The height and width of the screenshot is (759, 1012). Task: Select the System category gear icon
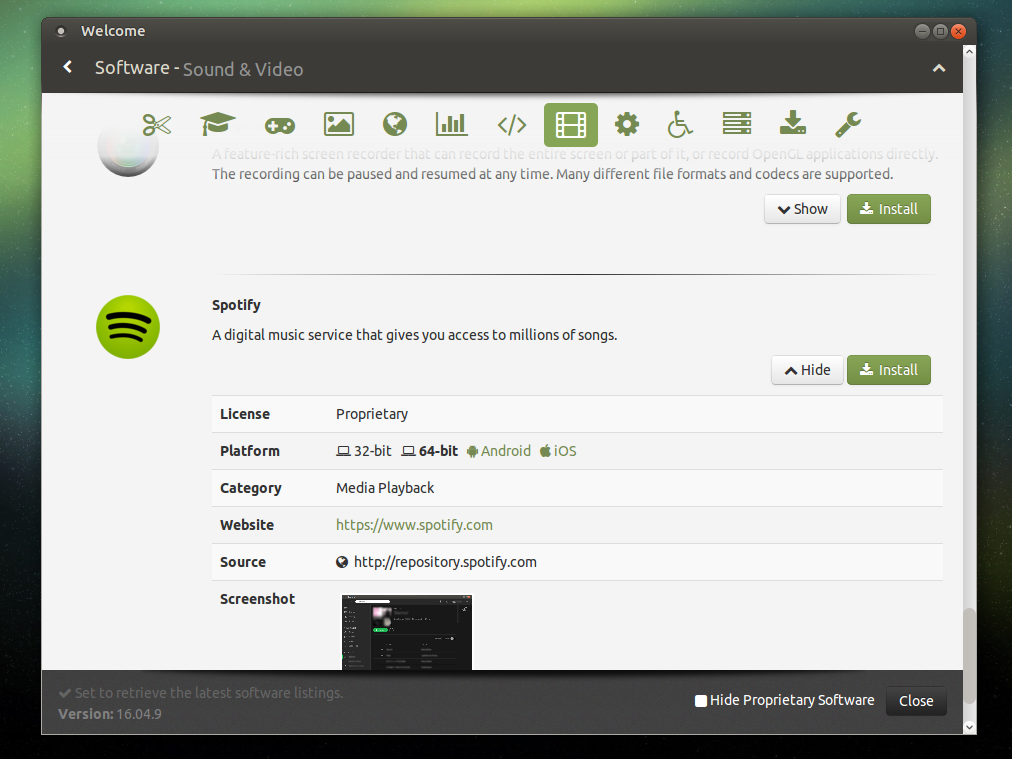[626, 124]
